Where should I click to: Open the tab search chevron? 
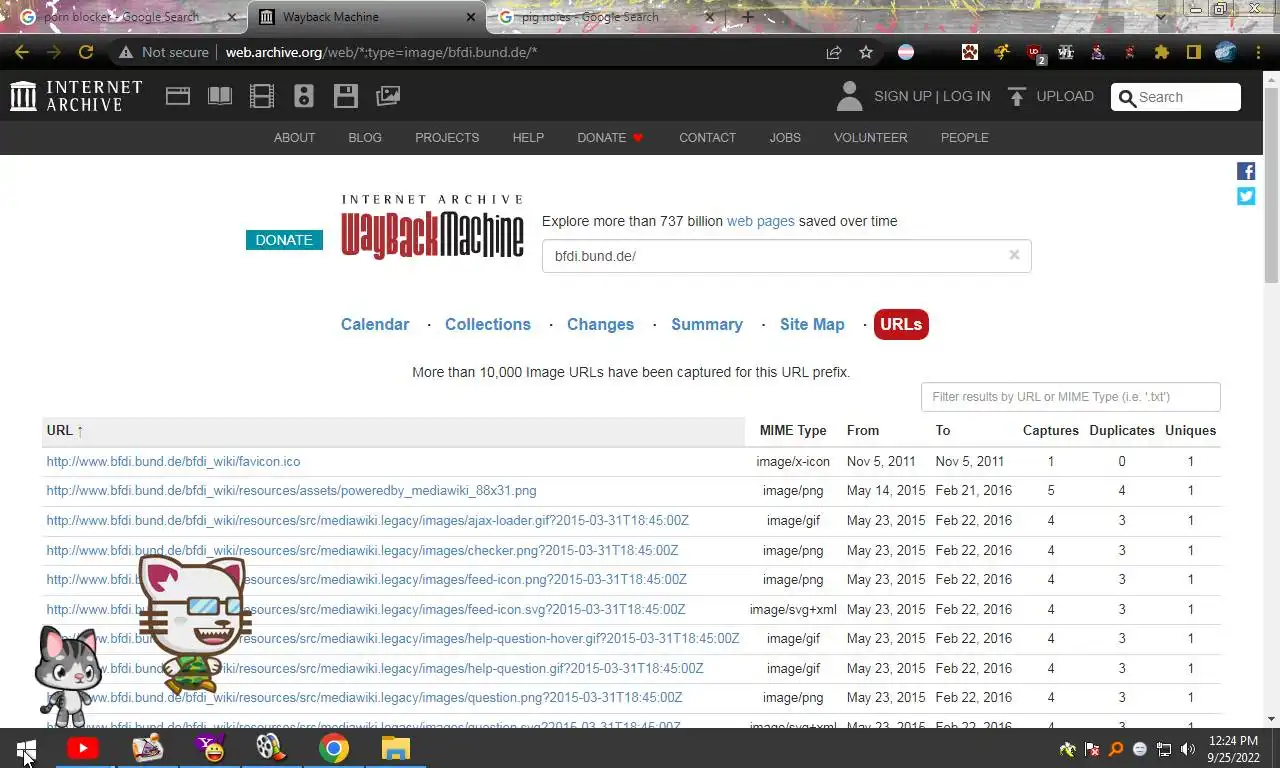coord(1160,17)
